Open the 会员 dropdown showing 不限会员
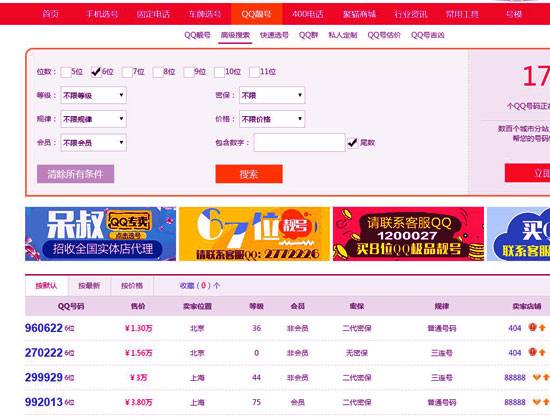 [x=93, y=143]
